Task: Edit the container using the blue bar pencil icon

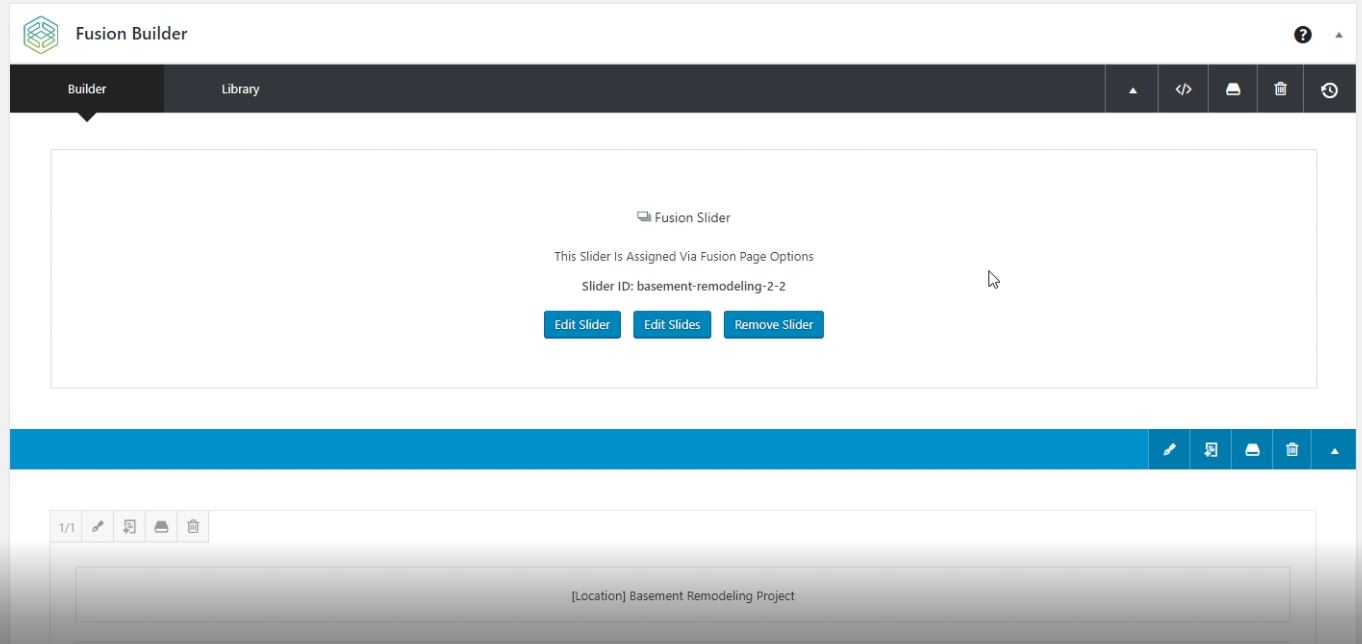Action: click(1169, 450)
